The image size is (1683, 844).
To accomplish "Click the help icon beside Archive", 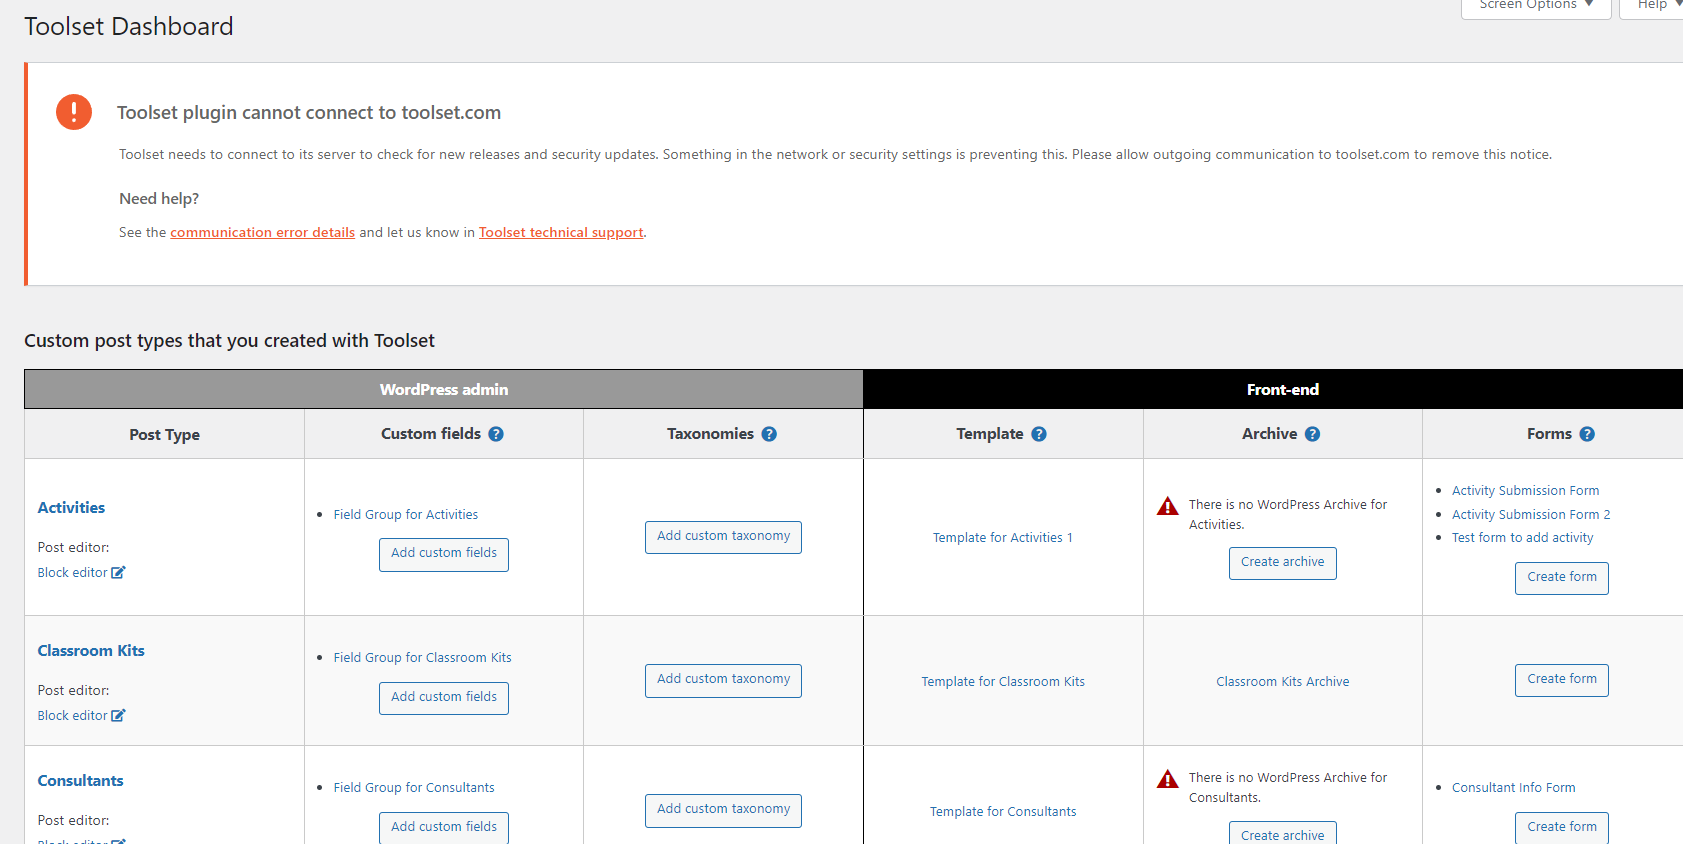I will tap(1313, 434).
